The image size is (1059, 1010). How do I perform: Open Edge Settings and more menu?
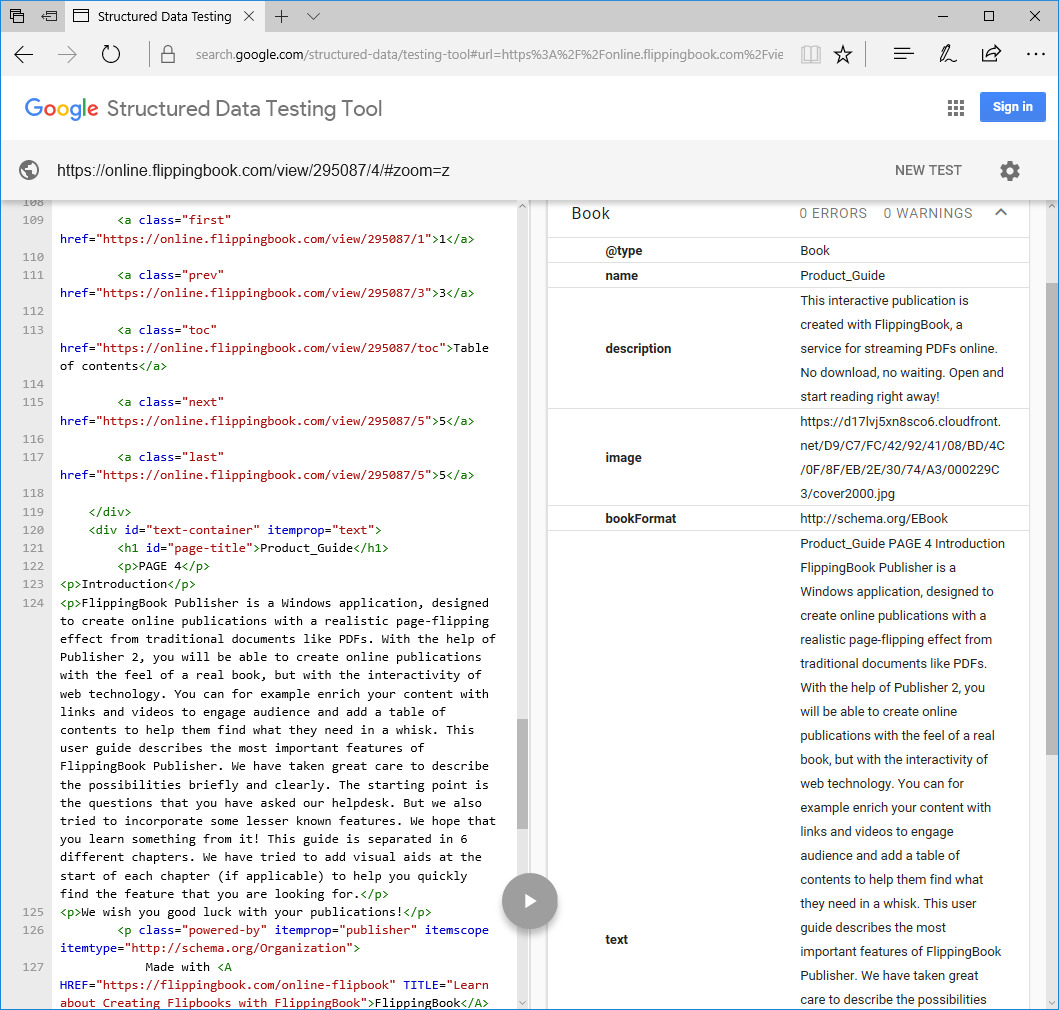point(1035,54)
